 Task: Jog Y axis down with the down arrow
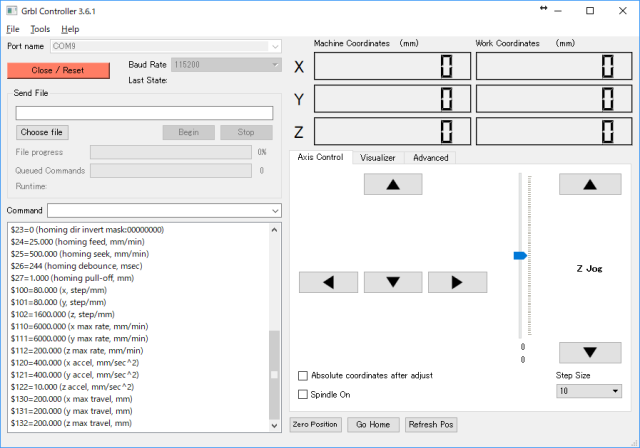[393, 282]
